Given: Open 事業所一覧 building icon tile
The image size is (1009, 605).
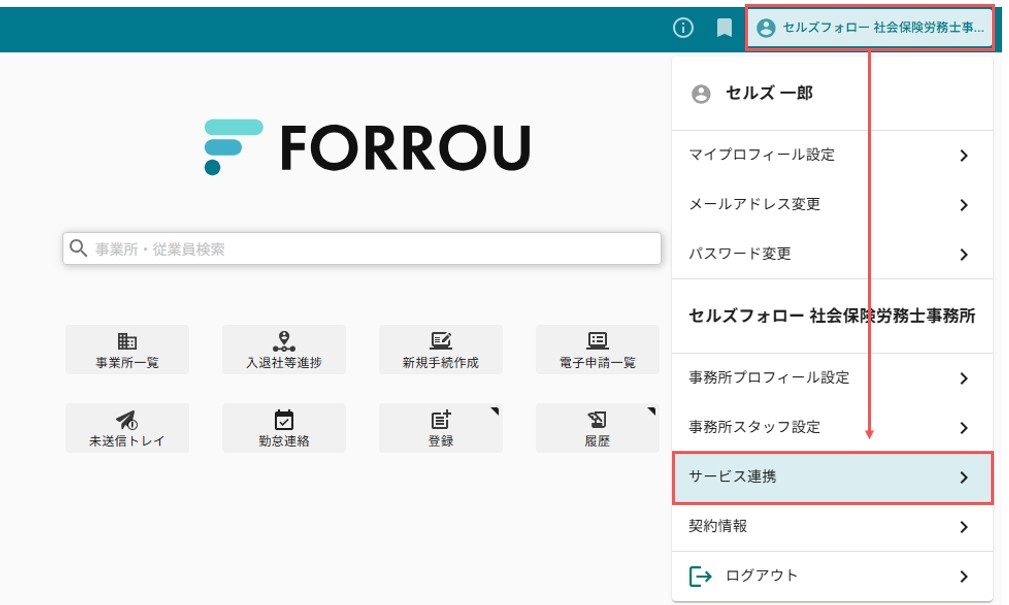Looking at the screenshot, I should 127,349.
